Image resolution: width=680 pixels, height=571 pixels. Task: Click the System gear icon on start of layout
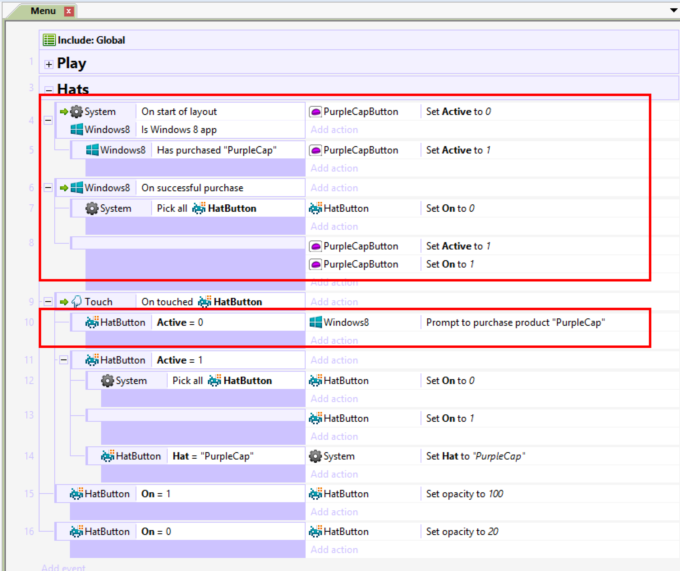(76, 112)
